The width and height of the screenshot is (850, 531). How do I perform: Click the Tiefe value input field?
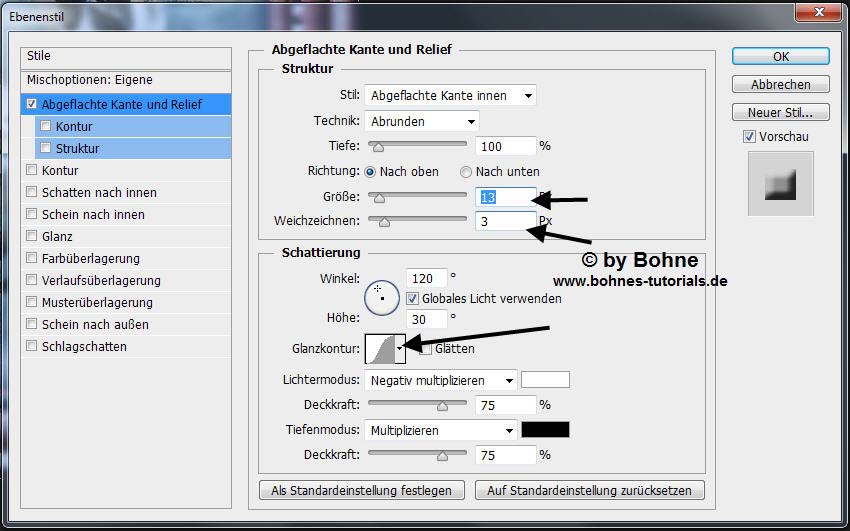coord(506,146)
